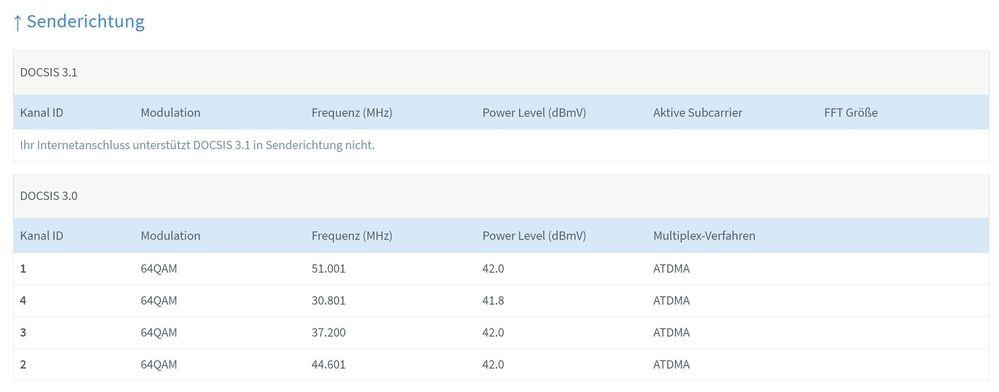Click ATDMA in channel 1 row
The image size is (999, 392).
(672, 269)
